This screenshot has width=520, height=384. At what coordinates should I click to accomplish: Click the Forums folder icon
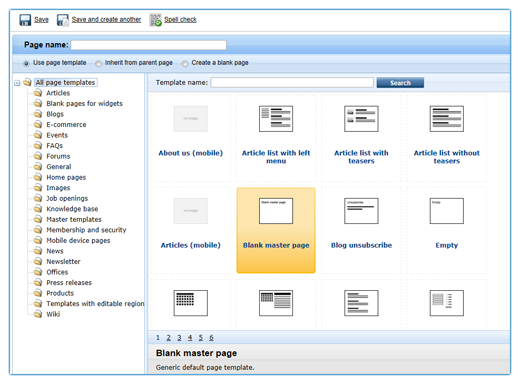click(38, 156)
